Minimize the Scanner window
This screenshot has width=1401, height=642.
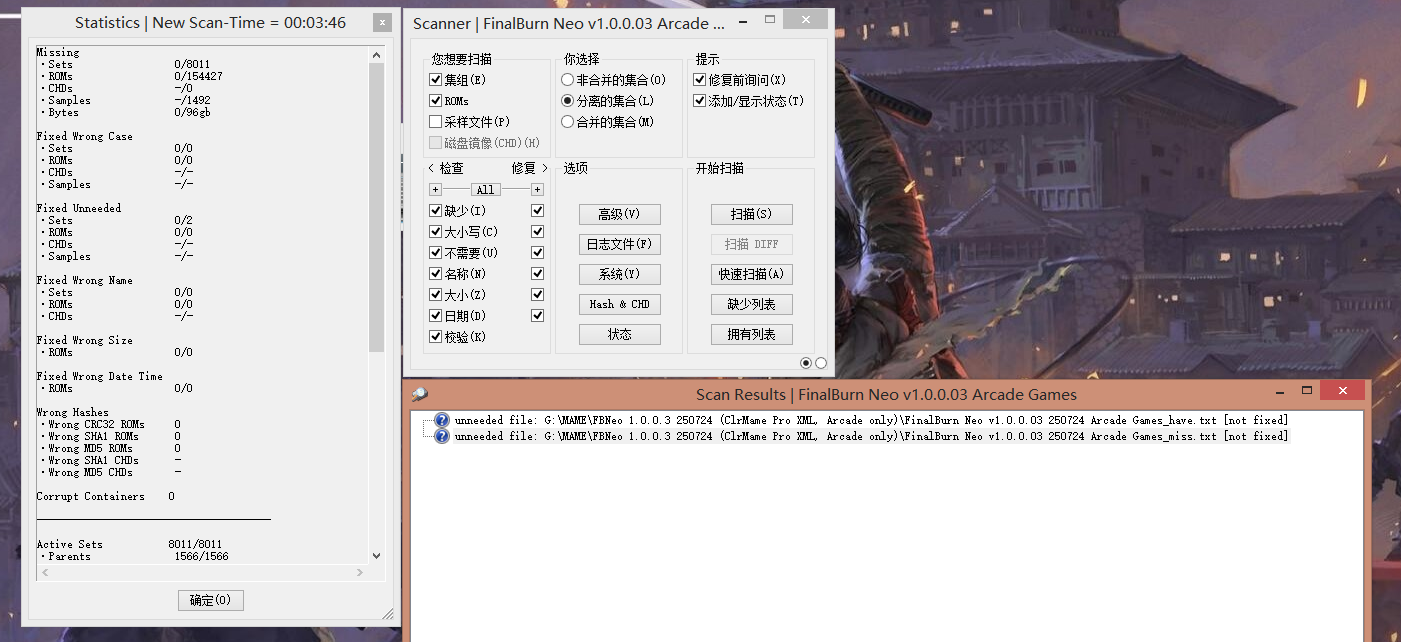741,20
